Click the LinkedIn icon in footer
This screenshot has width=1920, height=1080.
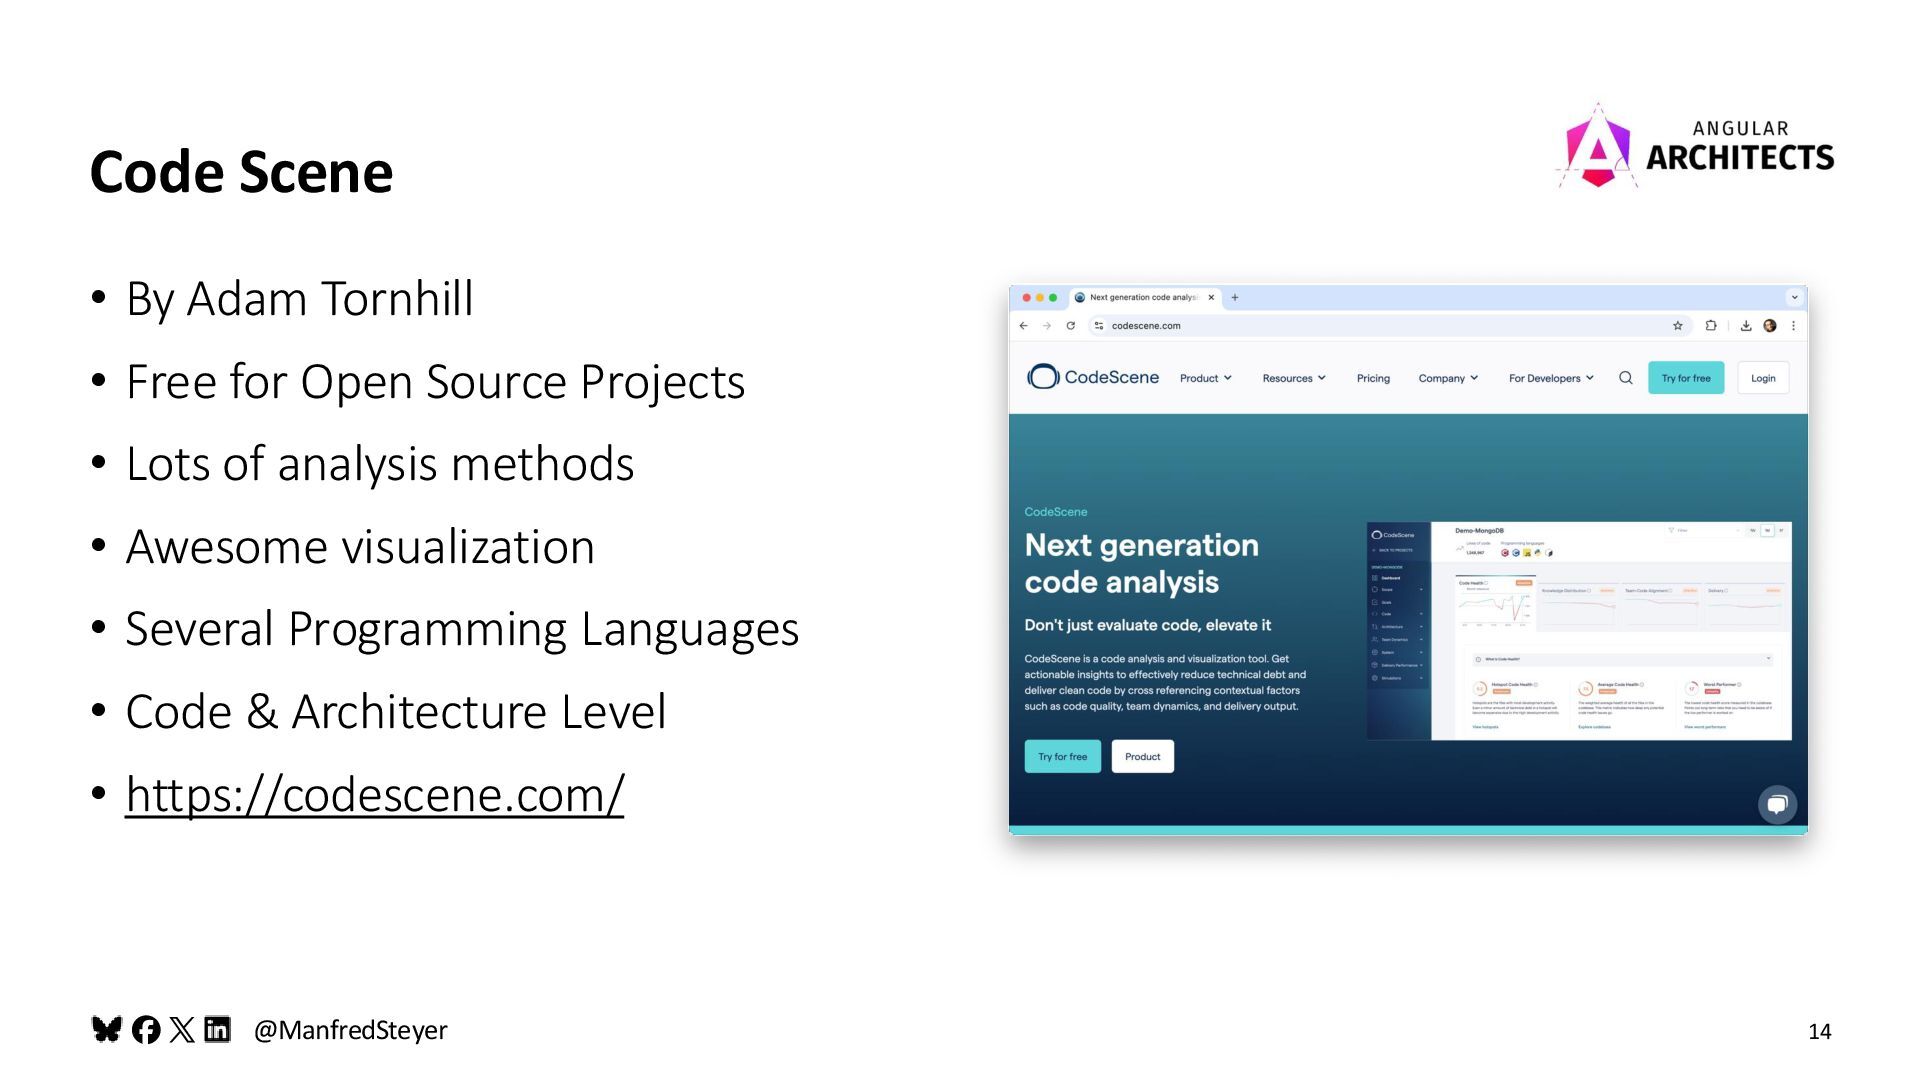217,1030
